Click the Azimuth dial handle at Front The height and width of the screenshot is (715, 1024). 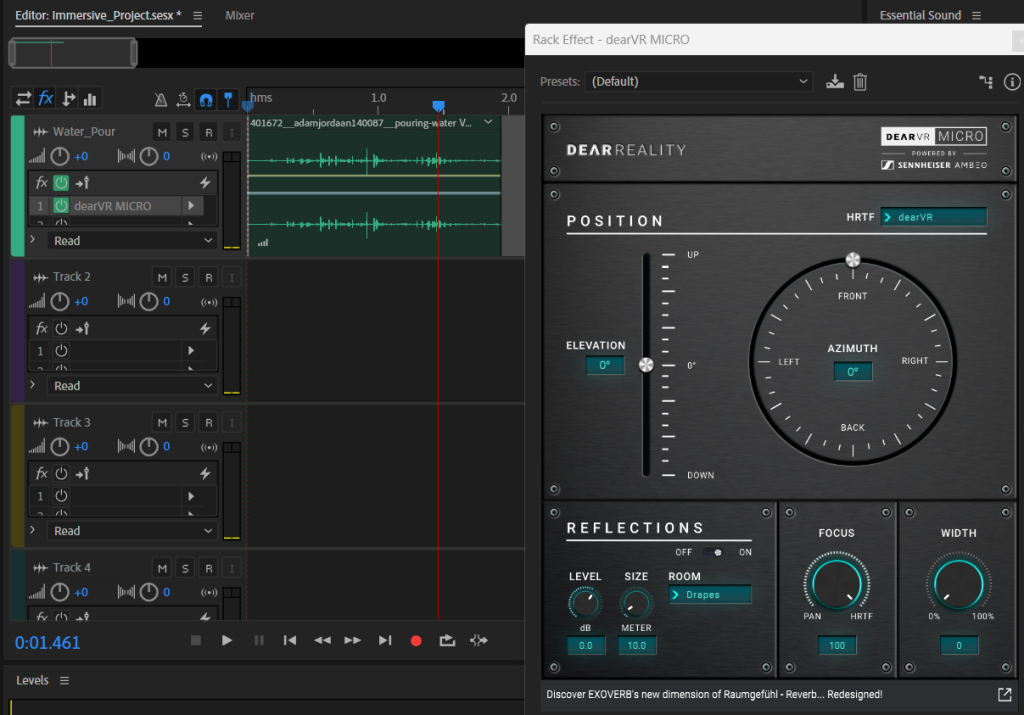pos(852,260)
